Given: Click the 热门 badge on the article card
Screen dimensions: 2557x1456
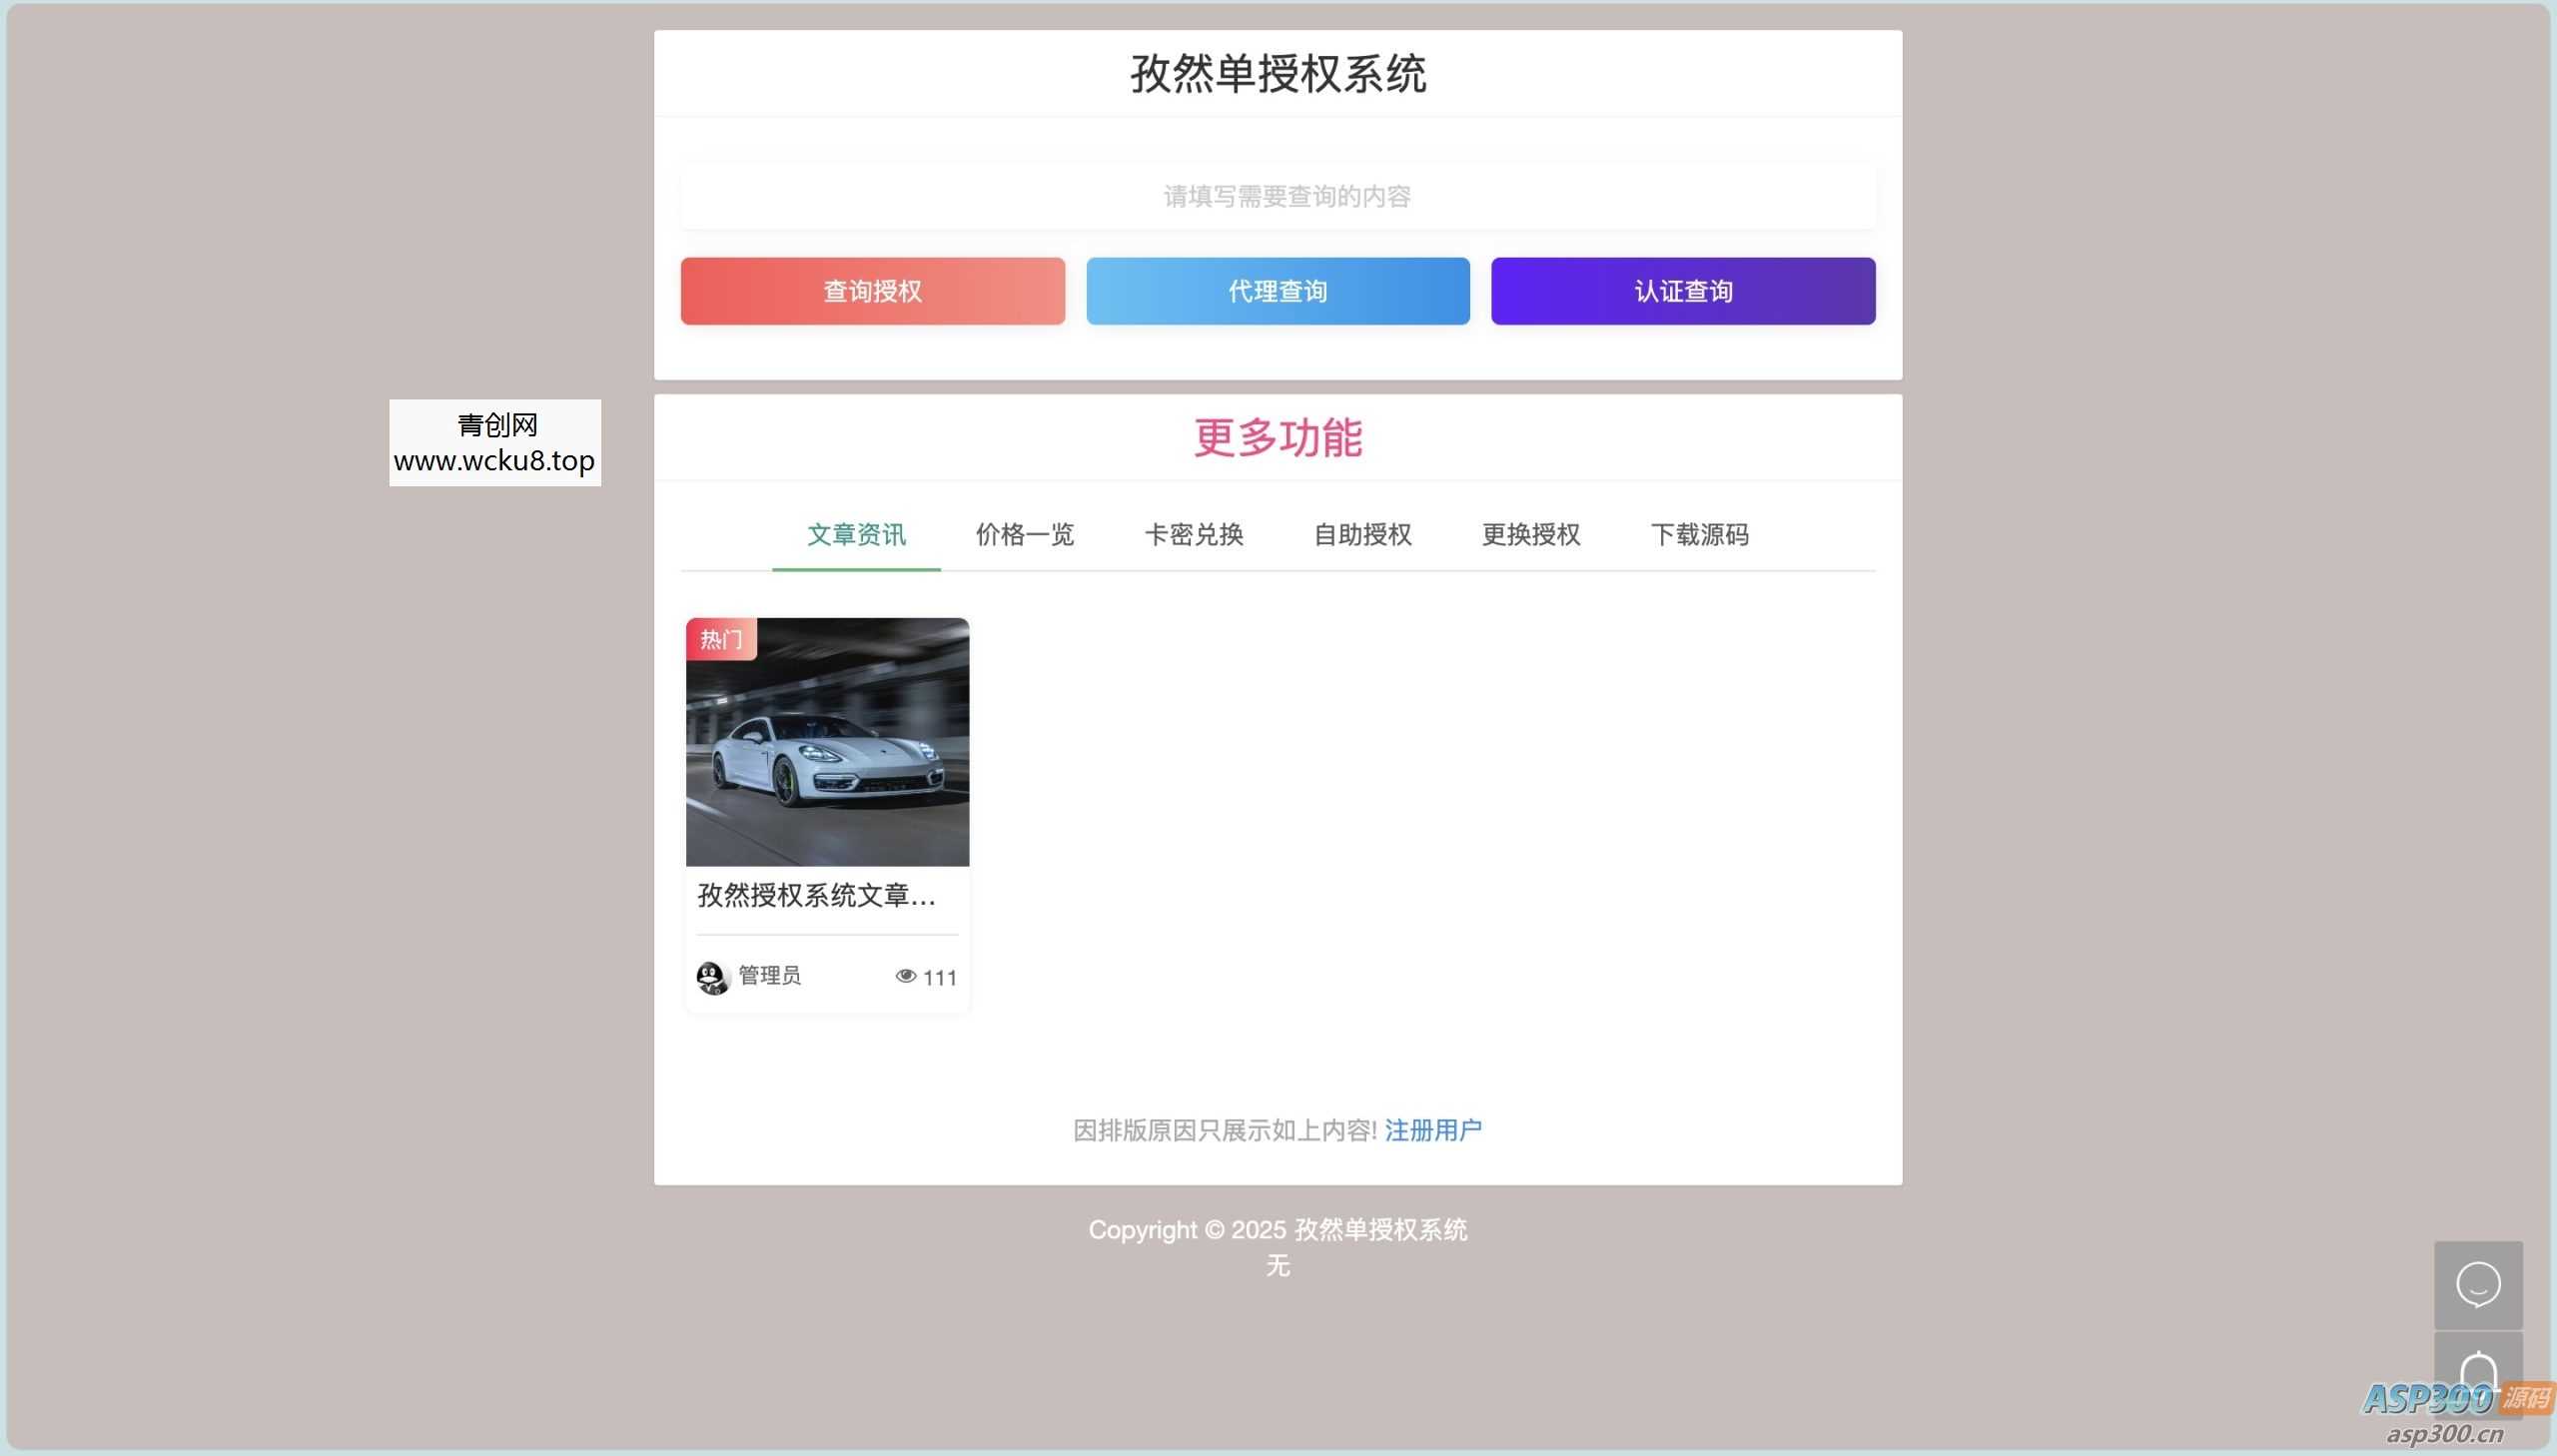Looking at the screenshot, I should [x=720, y=638].
